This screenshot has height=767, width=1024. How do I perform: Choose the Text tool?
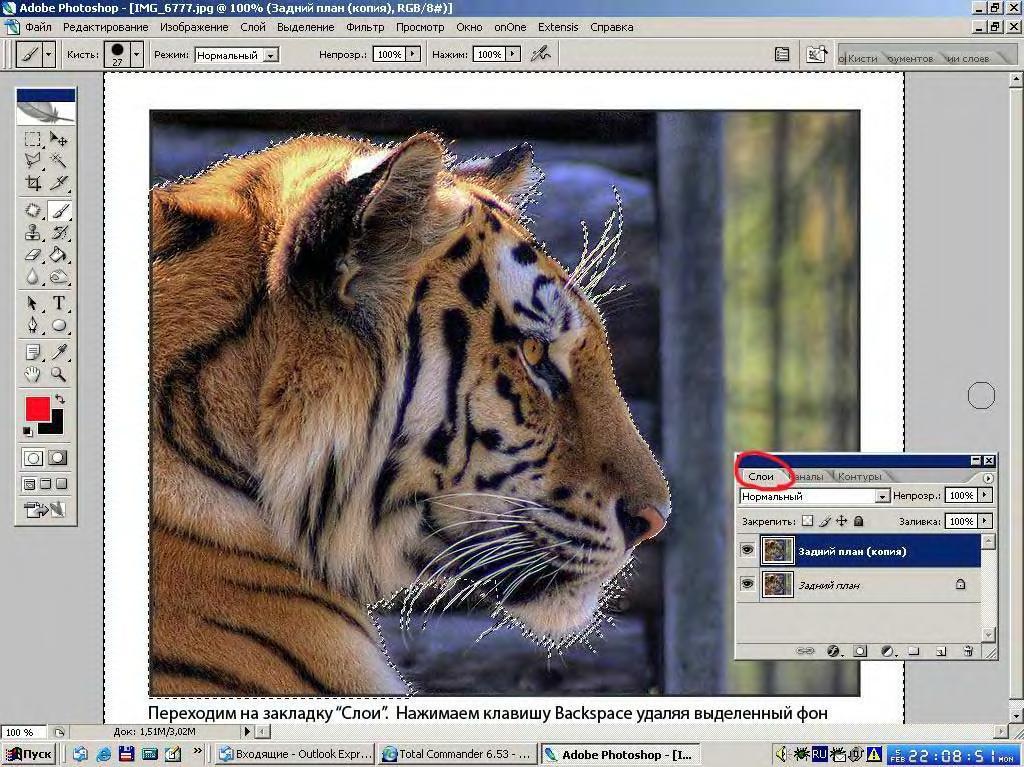point(59,303)
